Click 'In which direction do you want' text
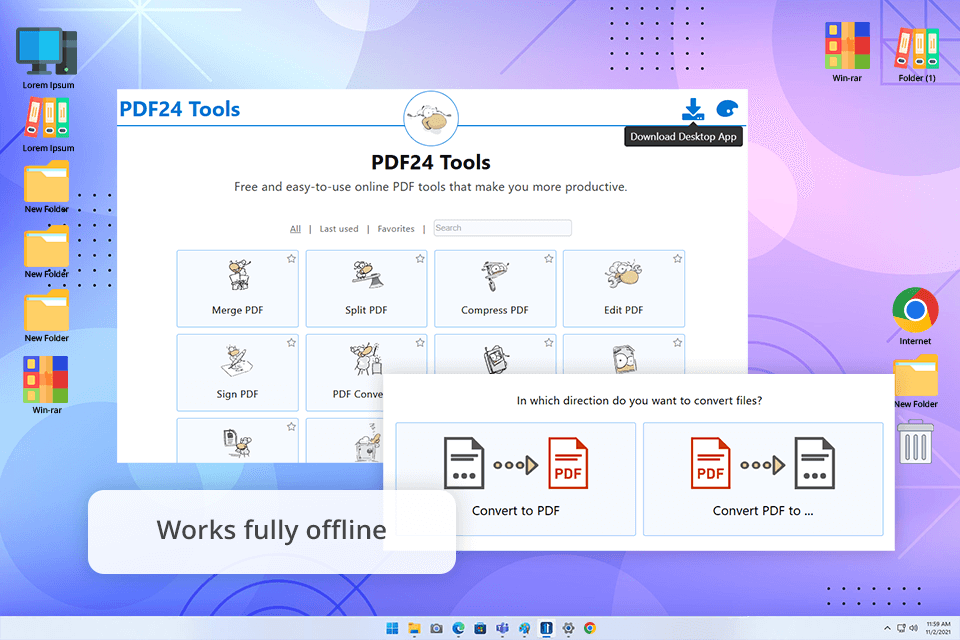Image resolution: width=960 pixels, height=640 pixels. point(639,401)
